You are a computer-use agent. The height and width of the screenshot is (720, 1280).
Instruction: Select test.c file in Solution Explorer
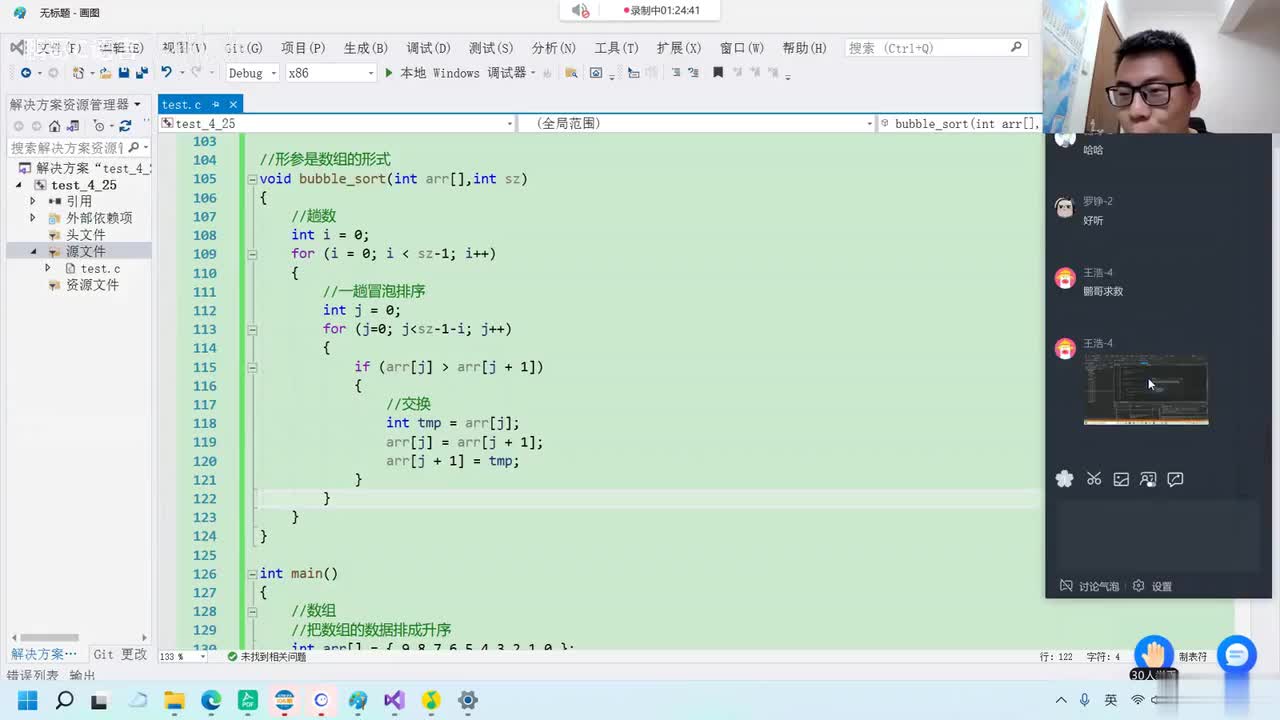tap(100, 268)
